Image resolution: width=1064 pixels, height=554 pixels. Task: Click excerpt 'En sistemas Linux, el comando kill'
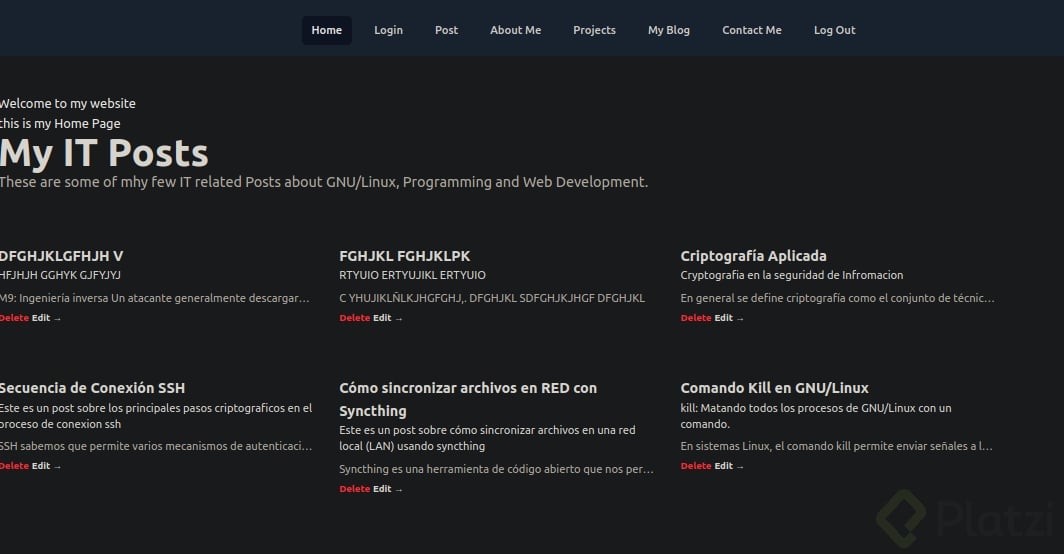tap(836, 446)
